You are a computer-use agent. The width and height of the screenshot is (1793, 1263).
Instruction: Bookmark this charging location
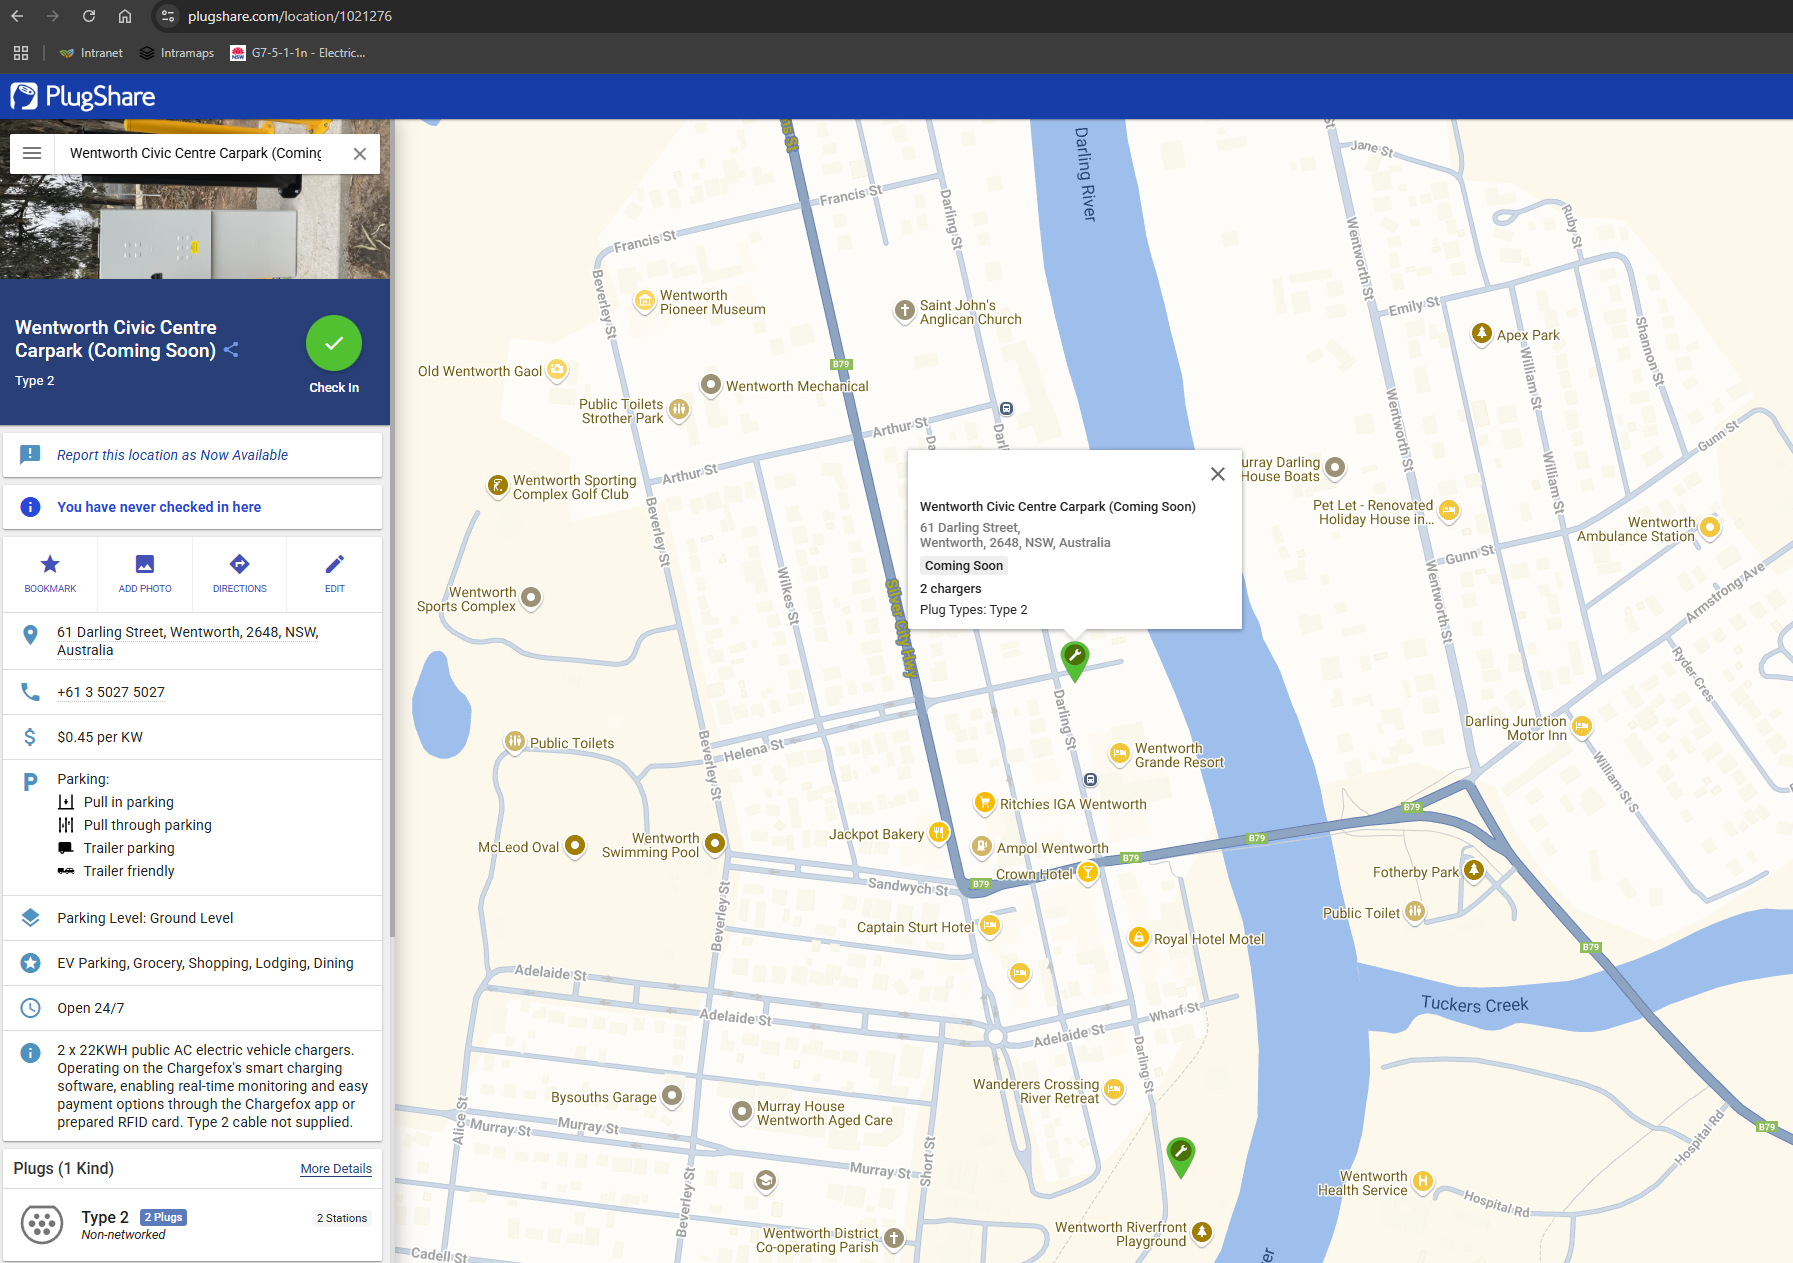click(50, 573)
